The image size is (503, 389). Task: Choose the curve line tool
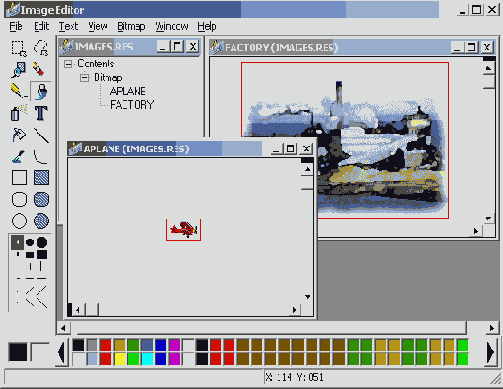pos(41,156)
